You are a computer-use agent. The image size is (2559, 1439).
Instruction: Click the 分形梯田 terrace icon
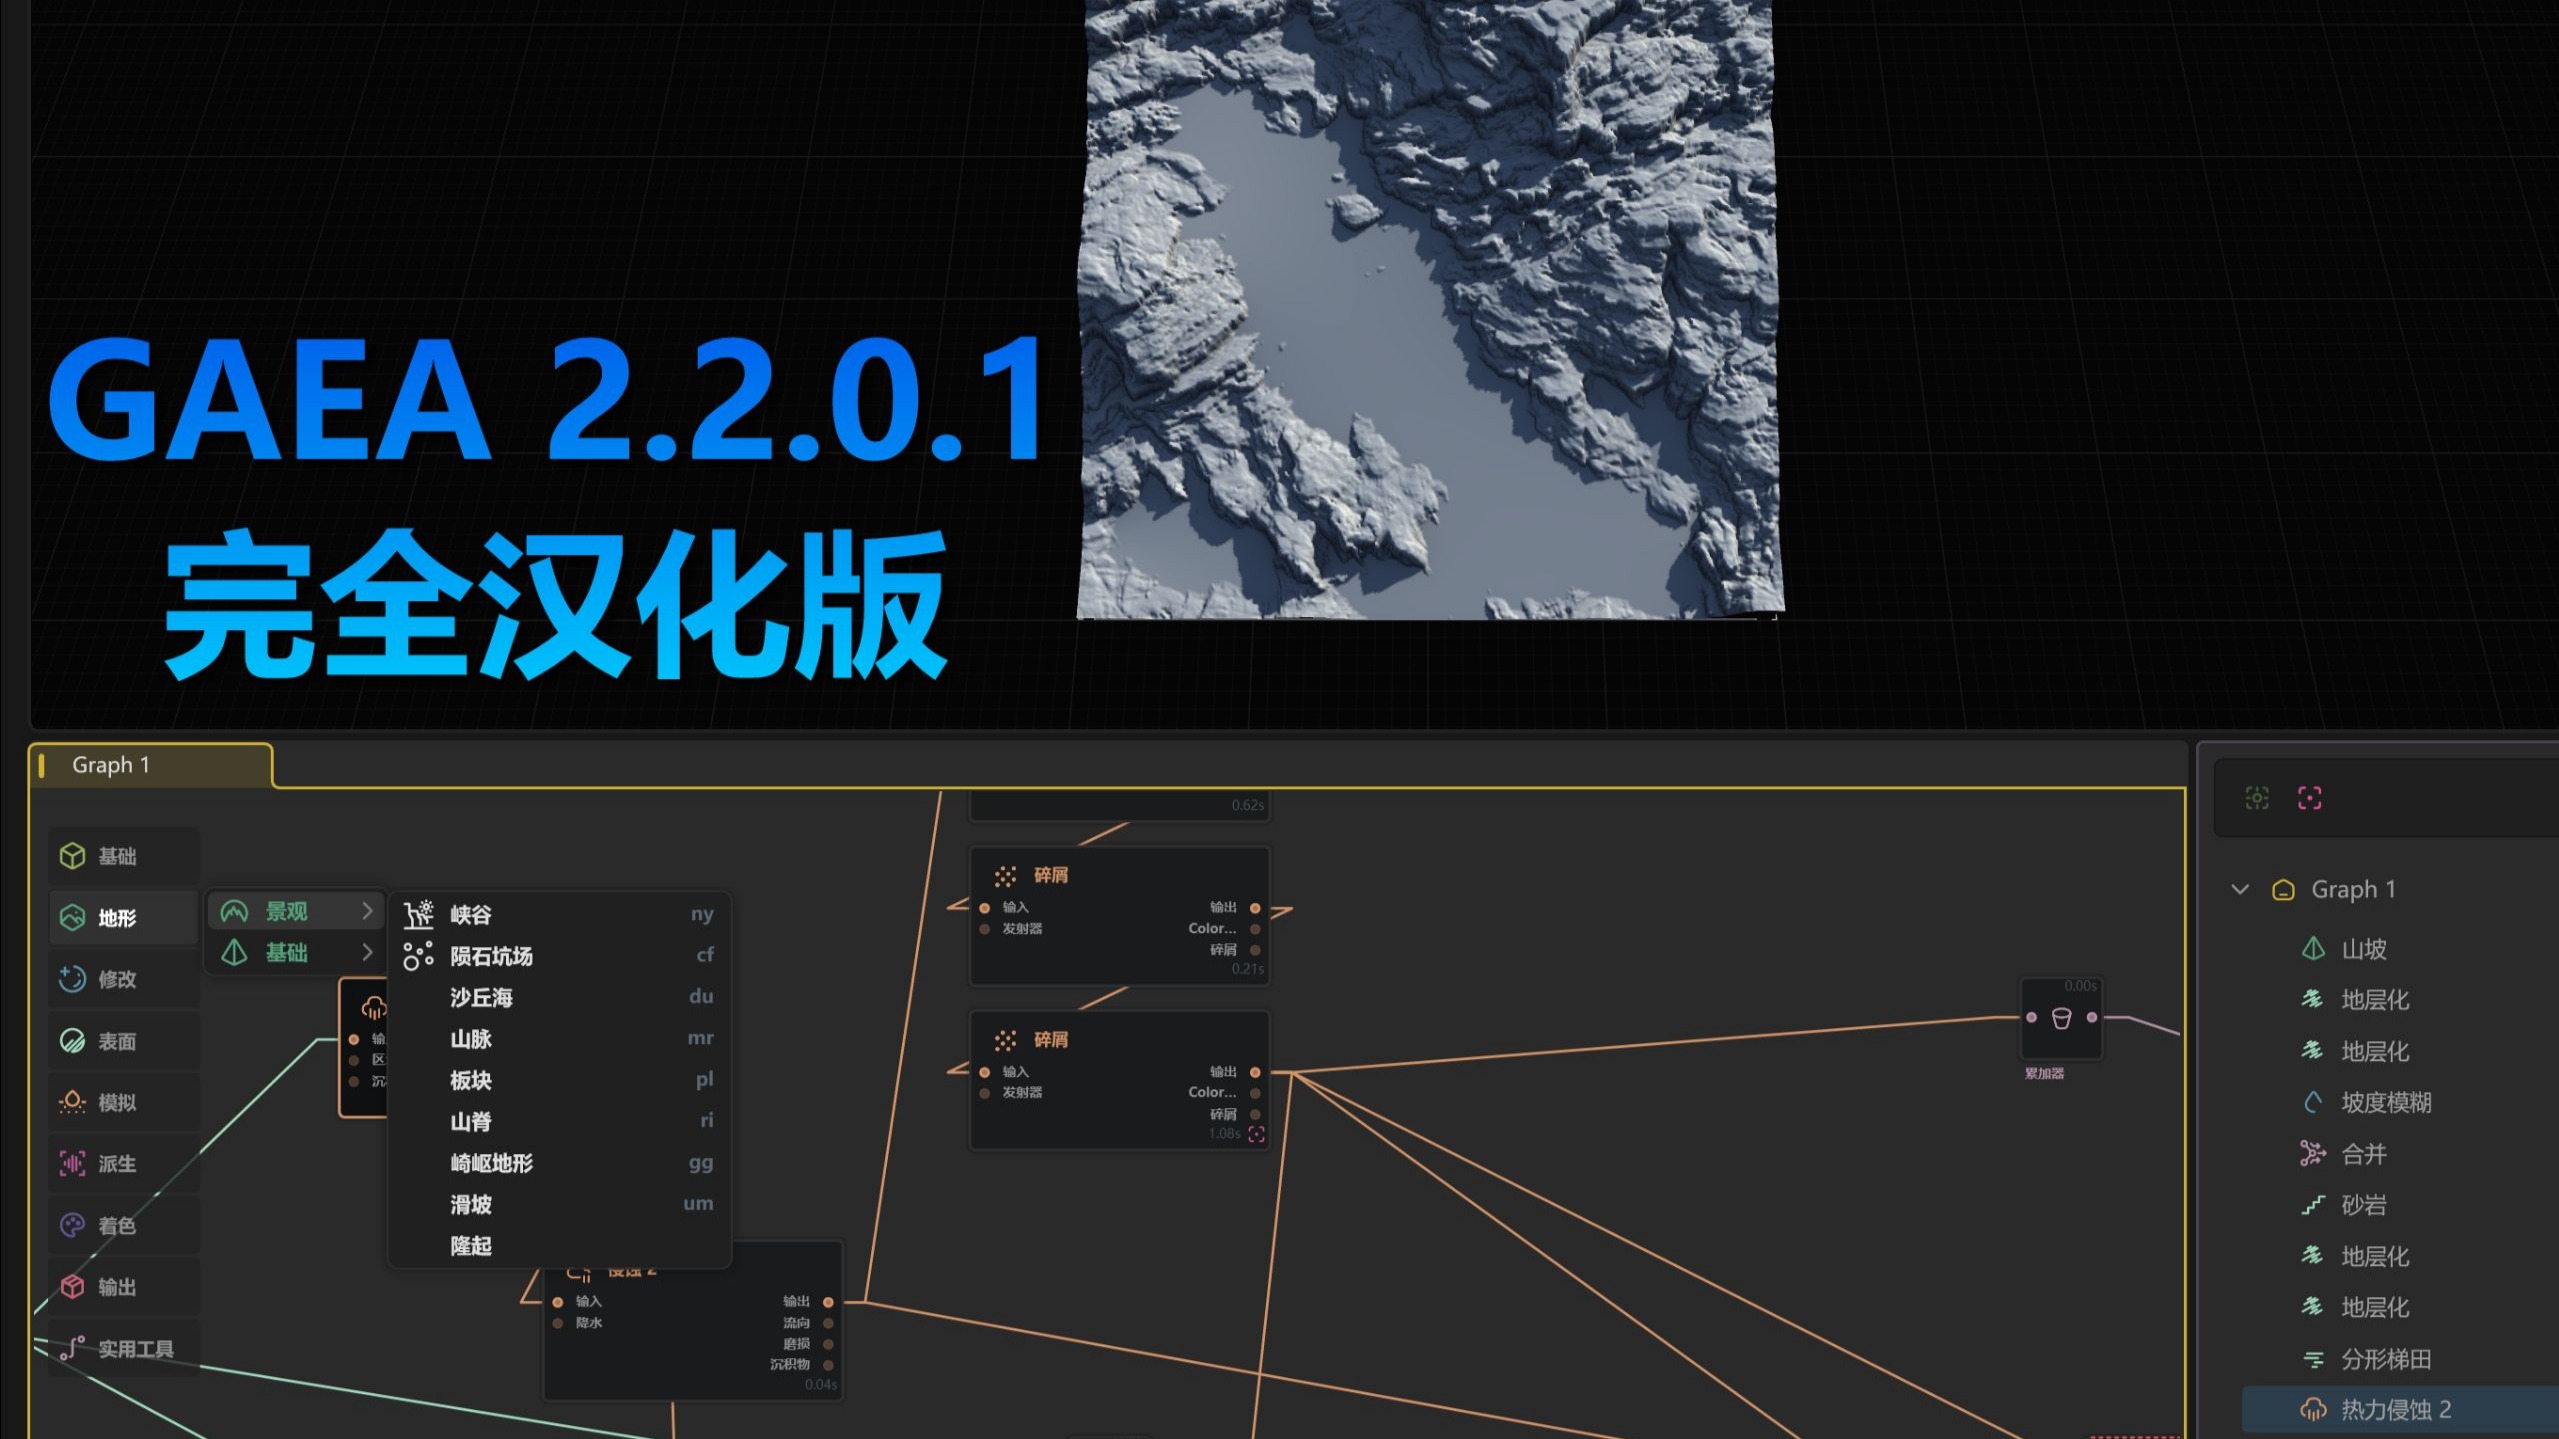pyautogui.click(x=2313, y=1360)
